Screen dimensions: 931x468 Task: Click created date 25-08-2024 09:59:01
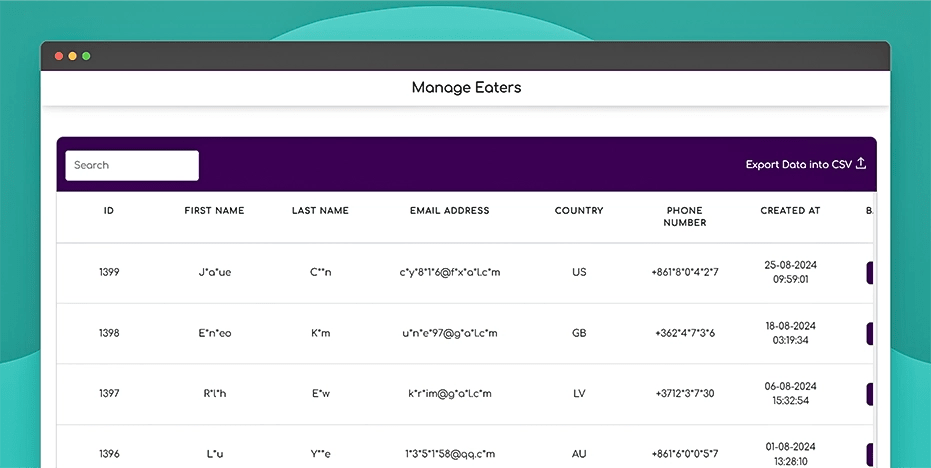click(x=790, y=272)
